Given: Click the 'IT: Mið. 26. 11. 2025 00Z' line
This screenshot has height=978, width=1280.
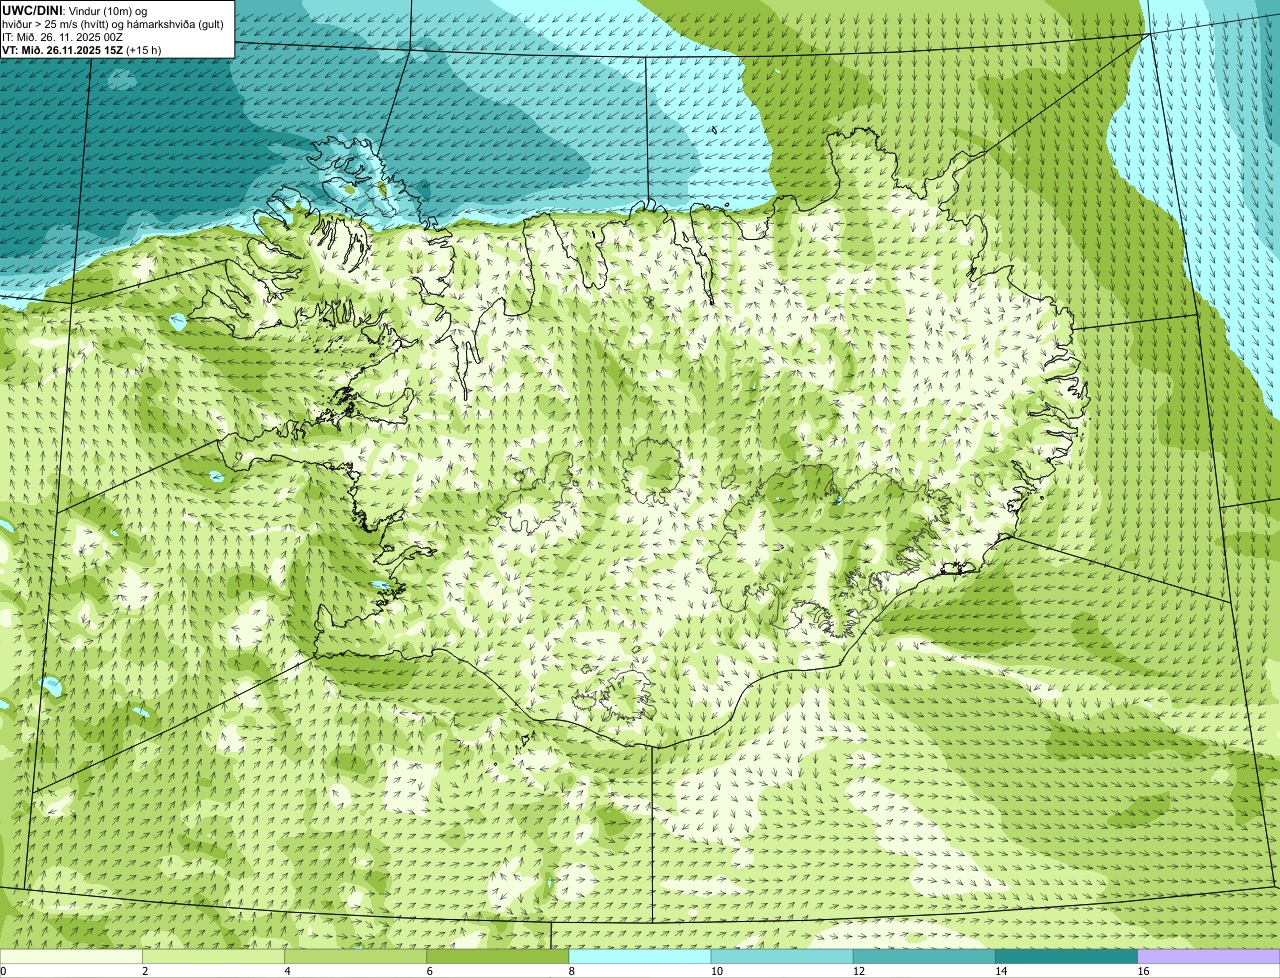Looking at the screenshot, I should pos(62,36).
